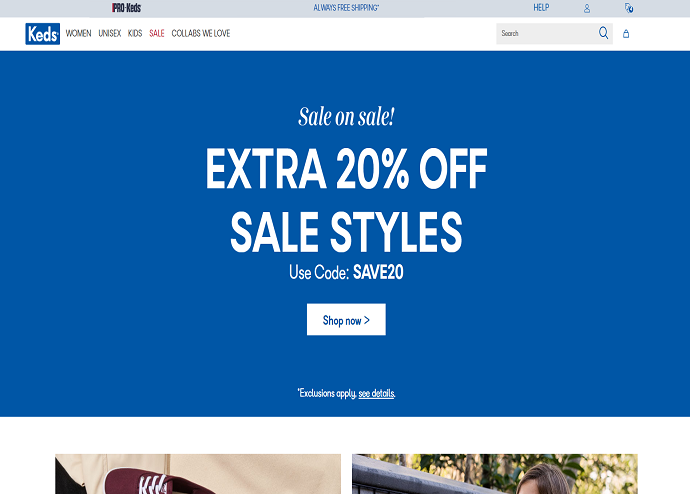
Task: Focus the Search input field
Action: [x=546, y=33]
